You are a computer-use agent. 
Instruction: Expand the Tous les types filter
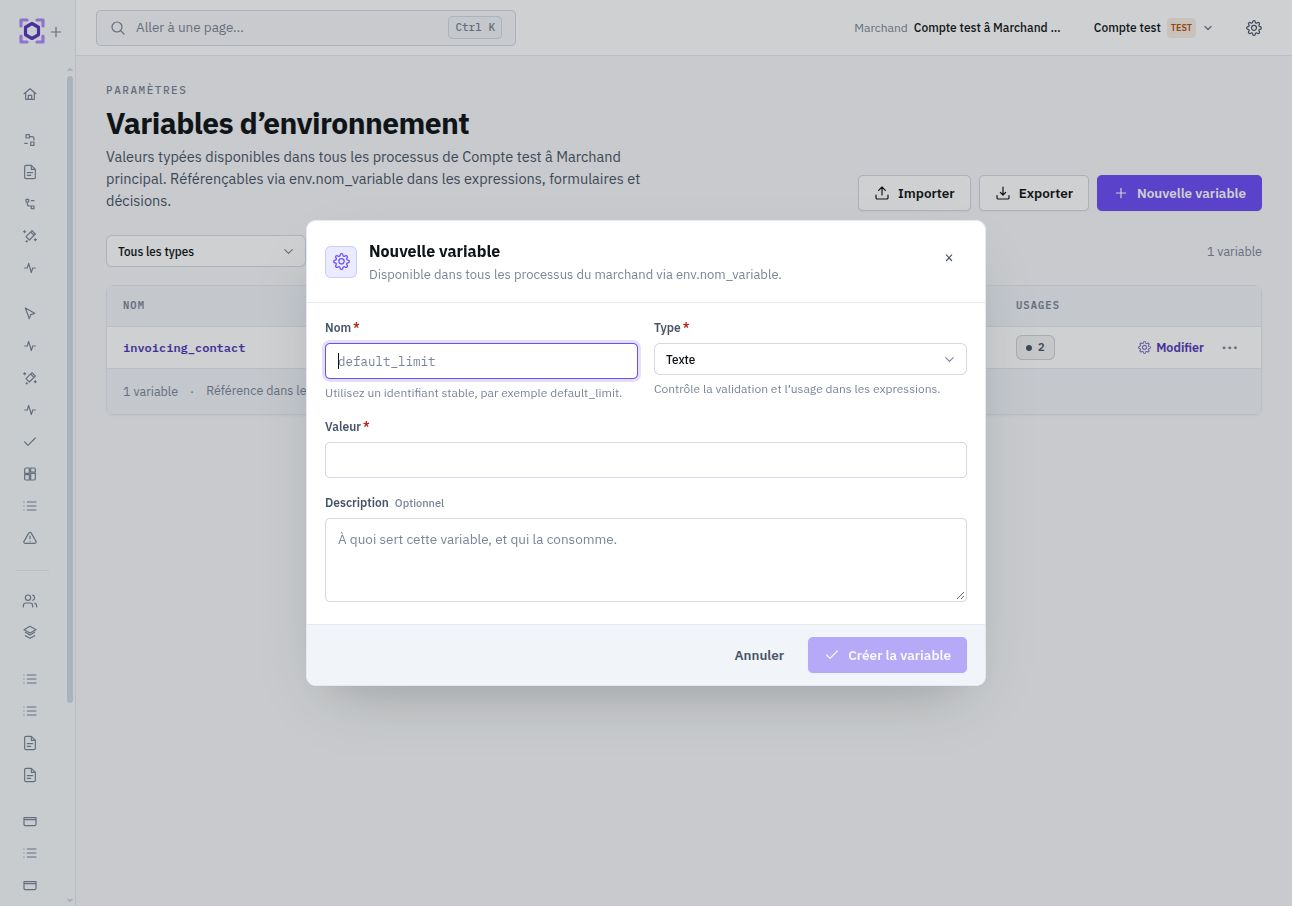[206, 251]
